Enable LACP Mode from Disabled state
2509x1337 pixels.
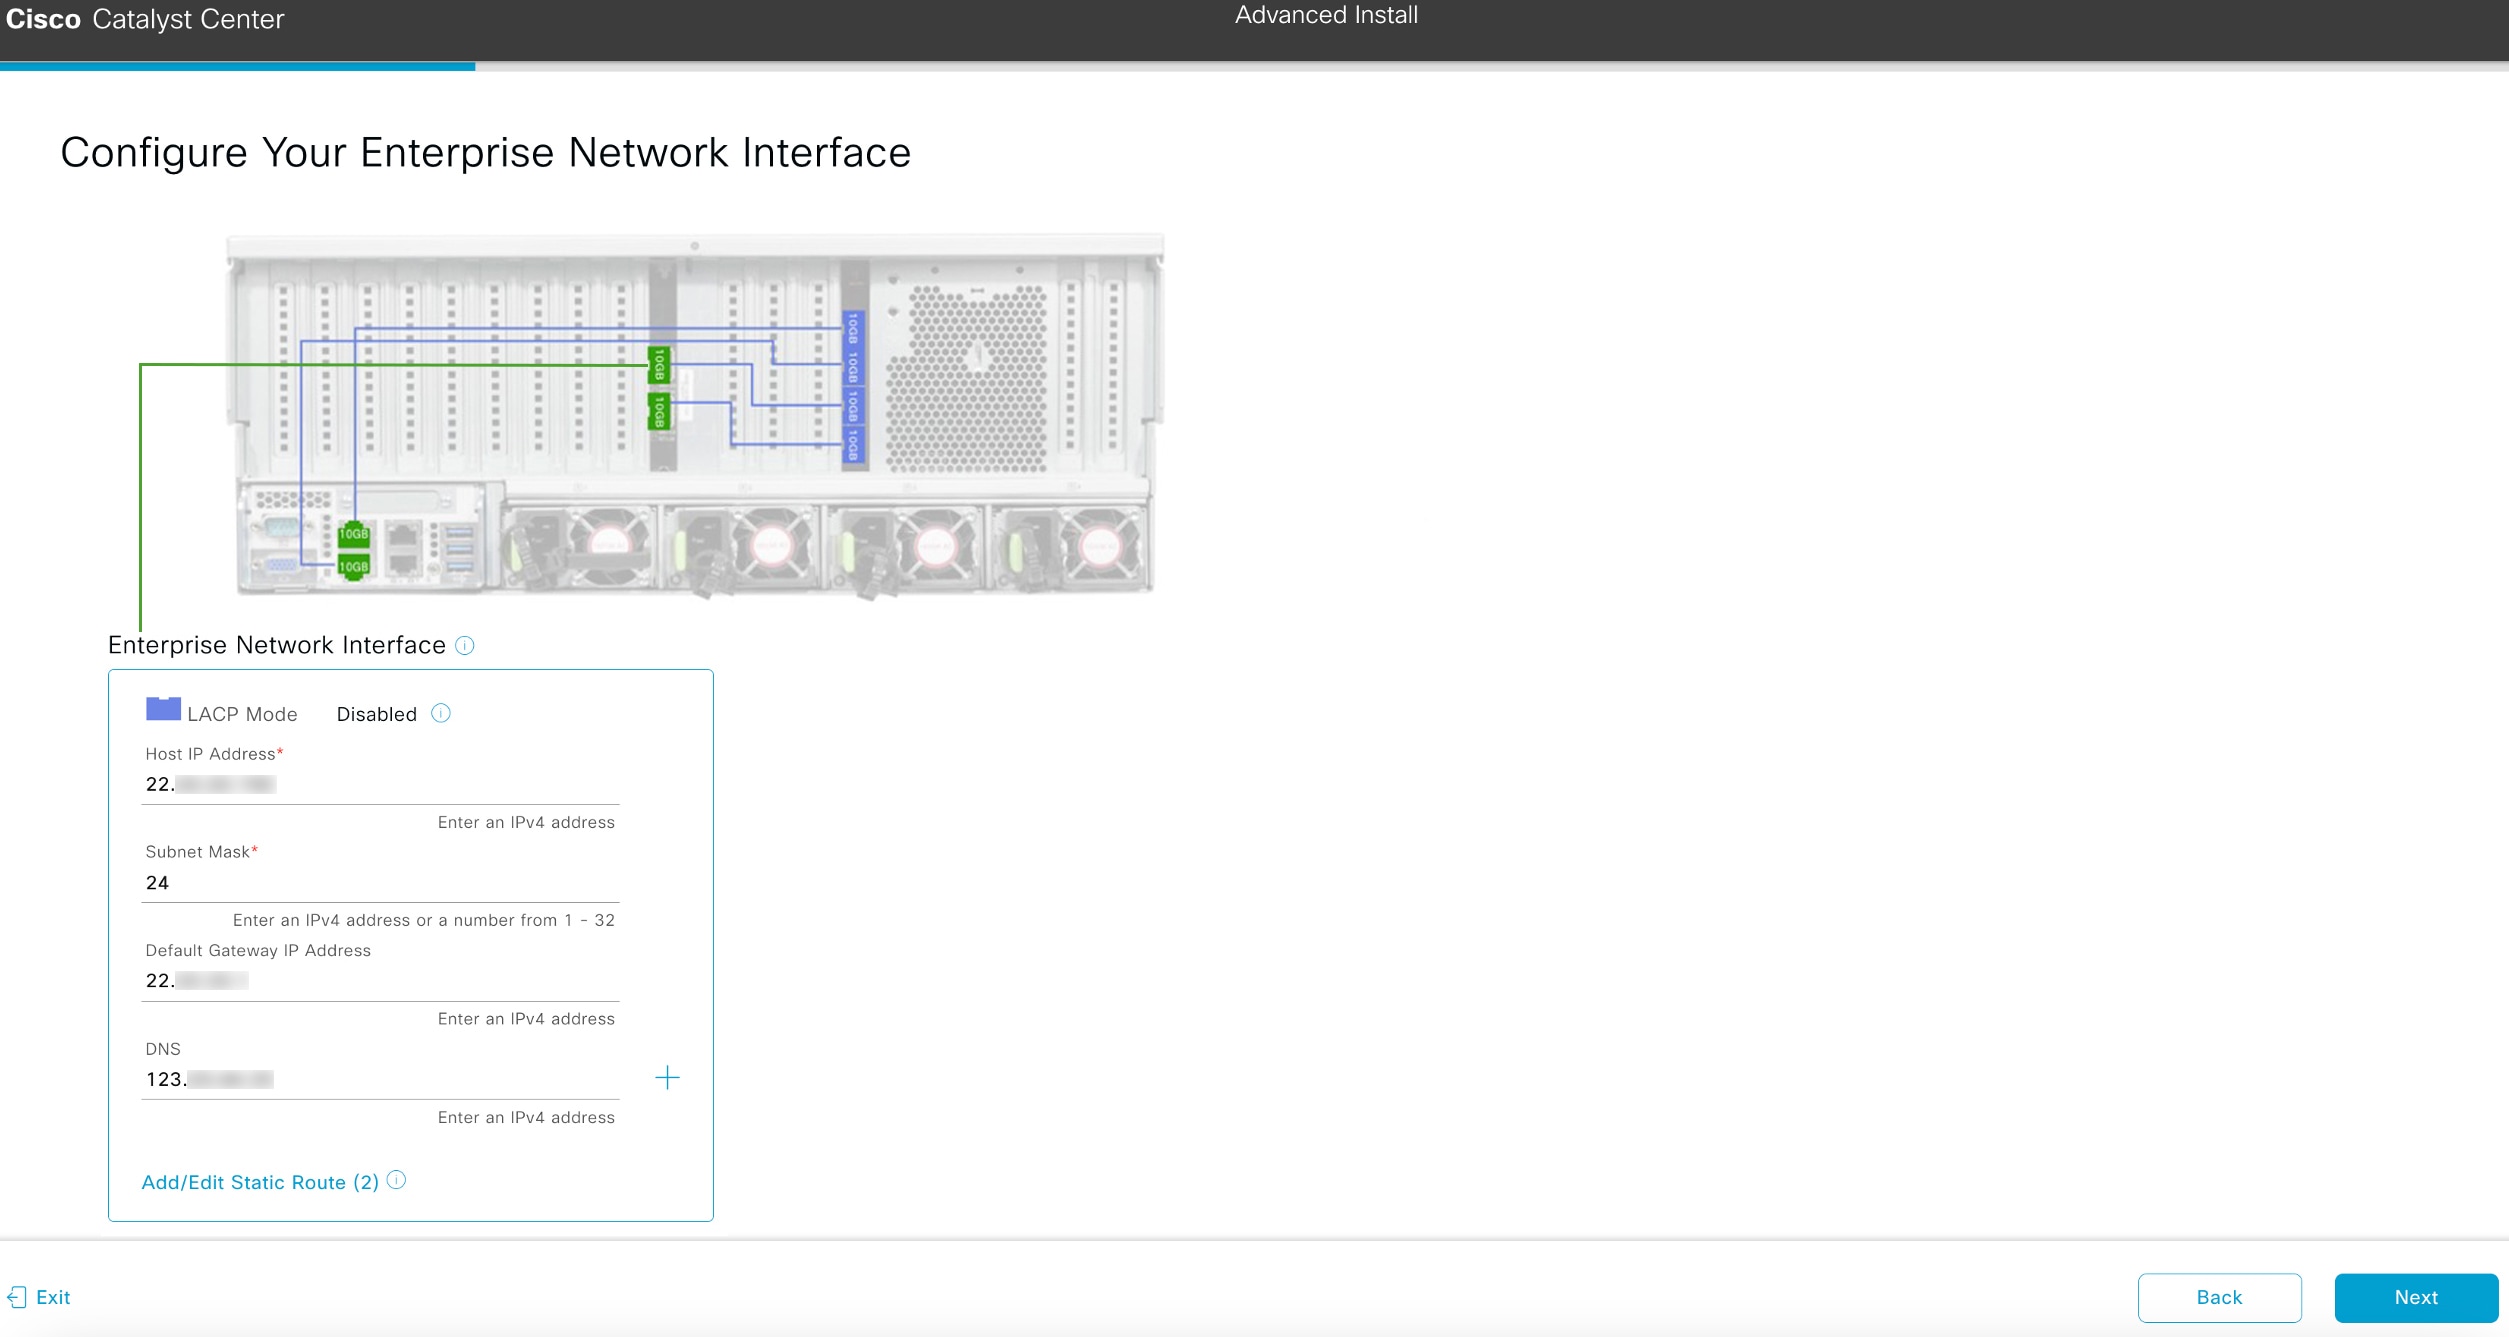pyautogui.click(x=376, y=713)
